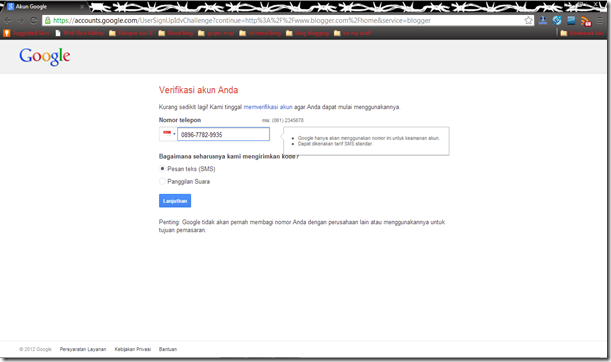Open the im my draft bookmarks folder
The image size is (611, 362).
[x=352, y=33]
